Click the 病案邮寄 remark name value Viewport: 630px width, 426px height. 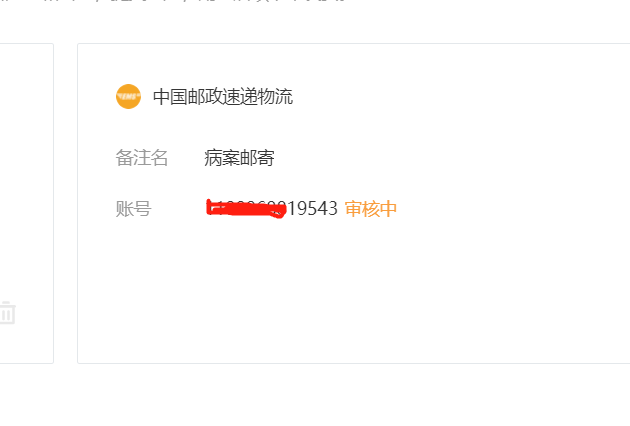pos(239,158)
